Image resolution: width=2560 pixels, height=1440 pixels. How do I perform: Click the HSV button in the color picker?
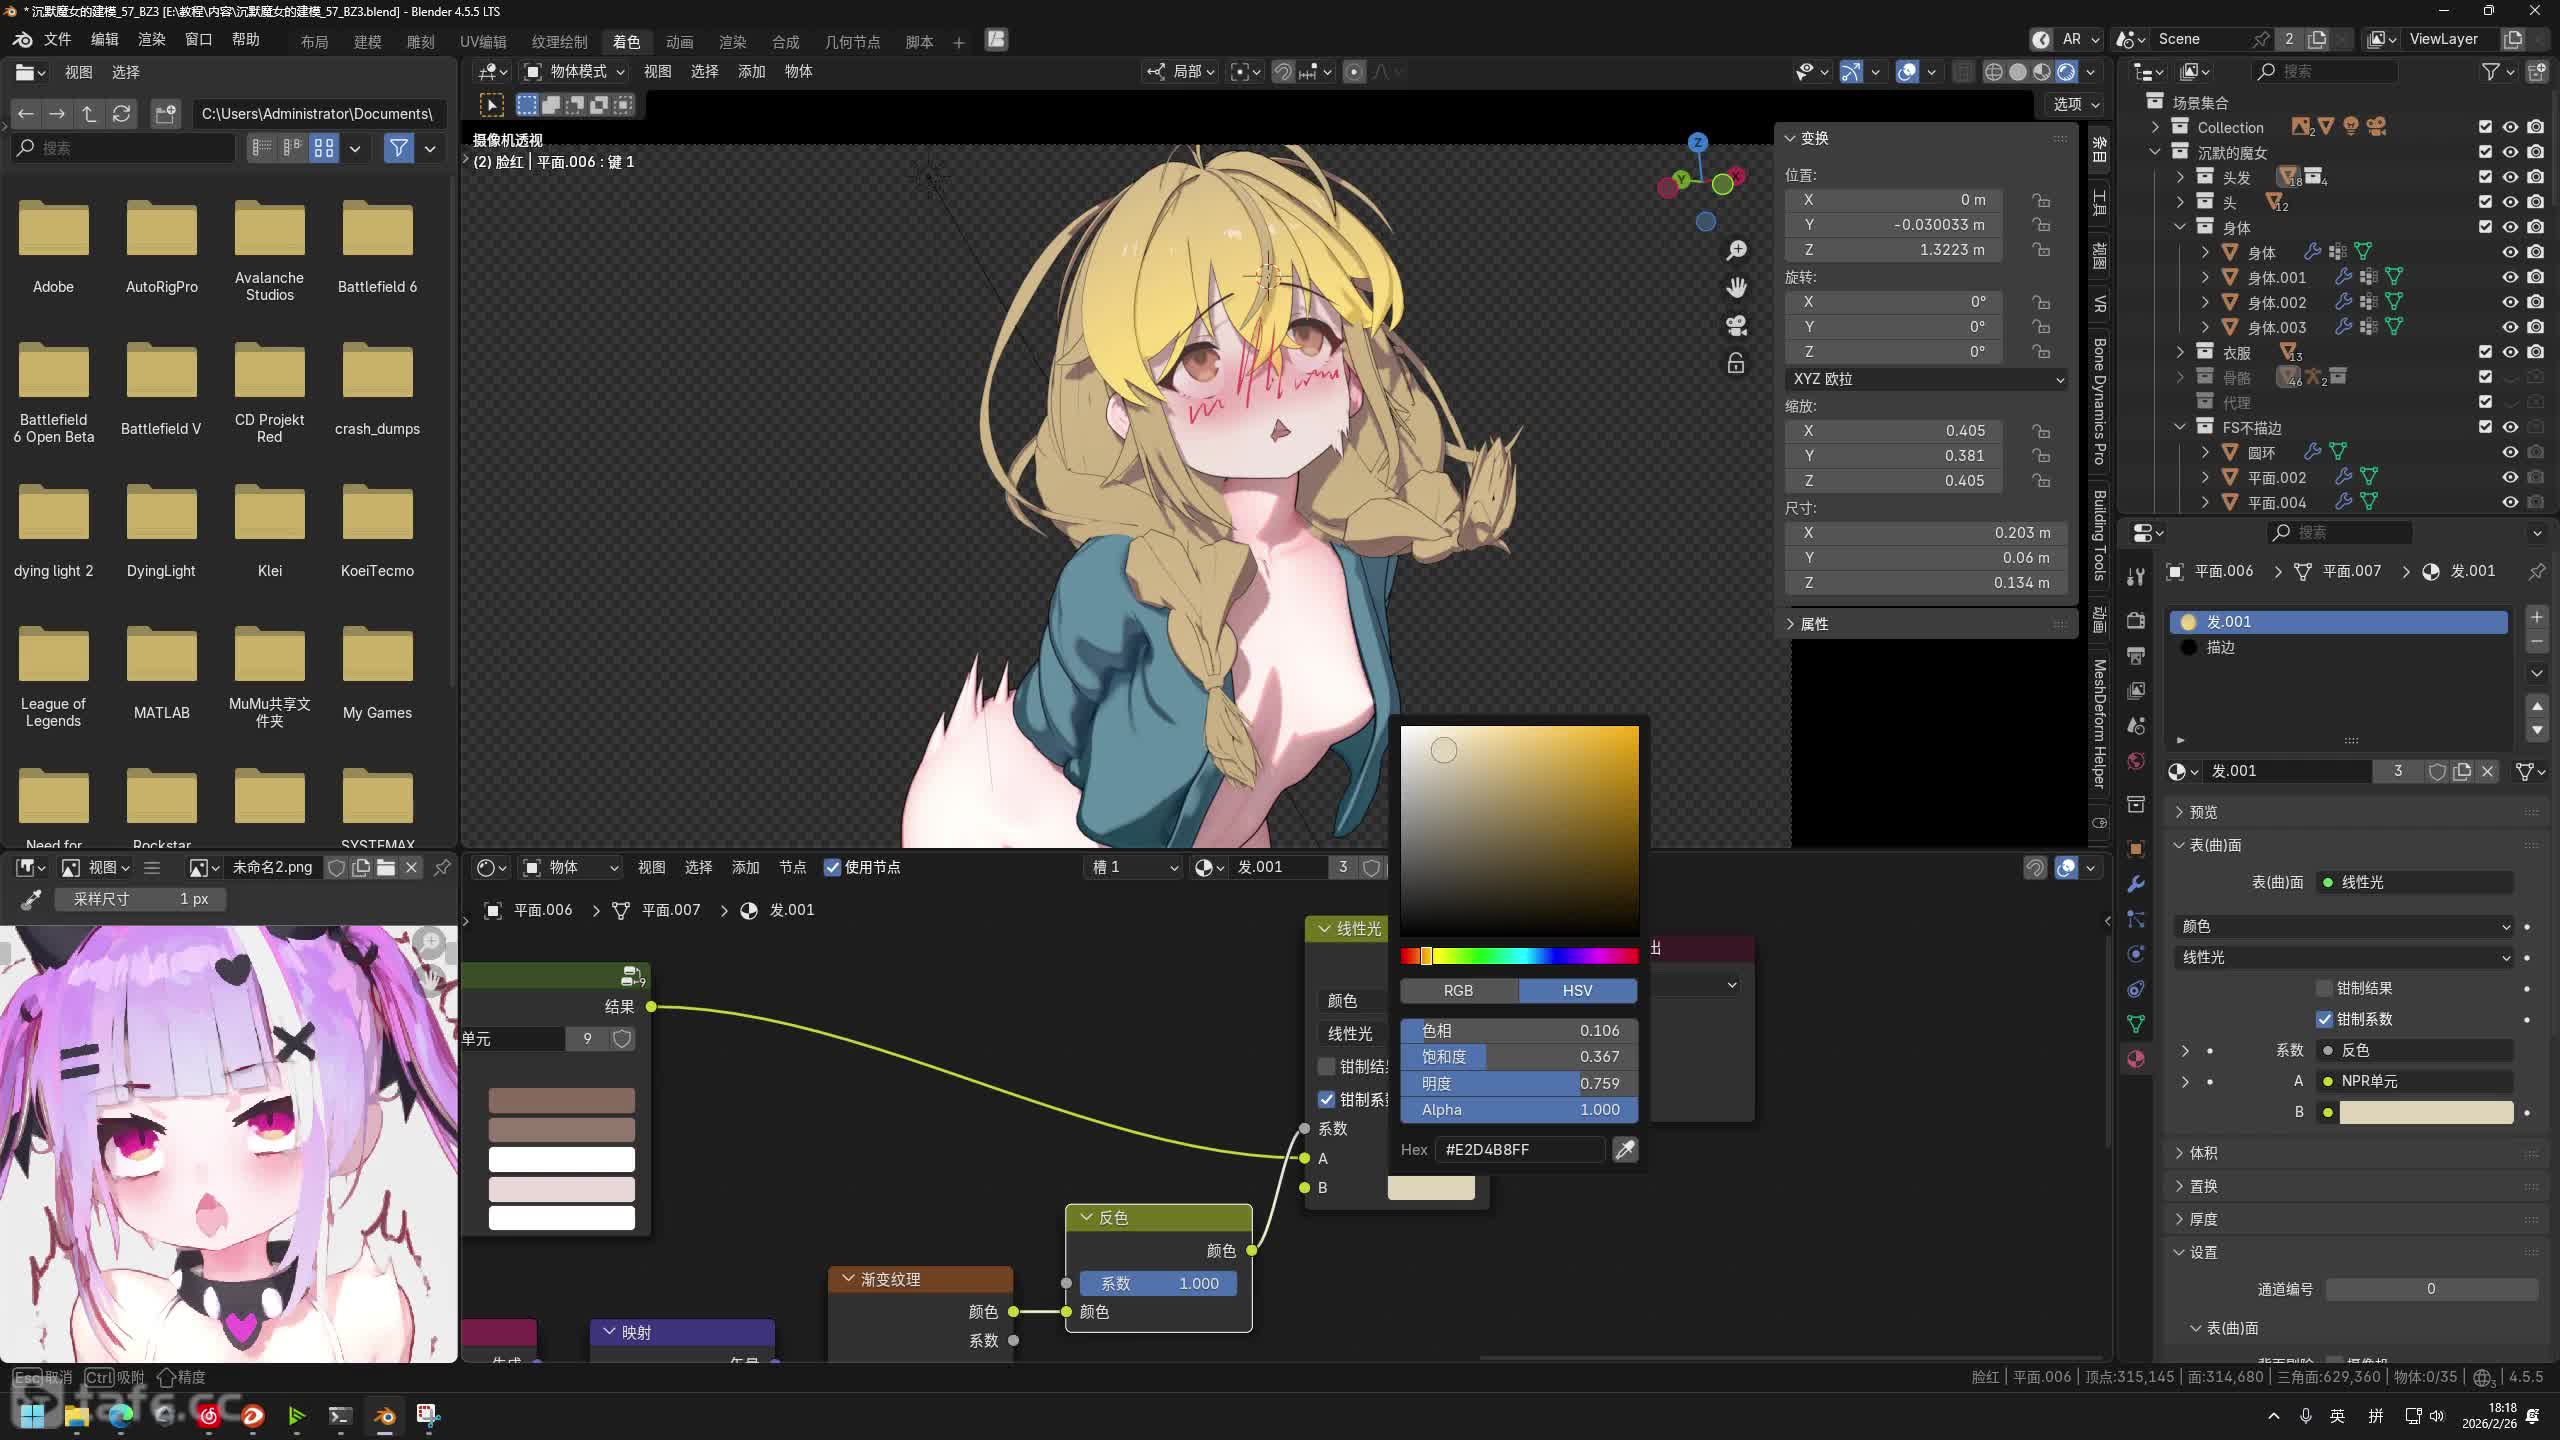1577,990
